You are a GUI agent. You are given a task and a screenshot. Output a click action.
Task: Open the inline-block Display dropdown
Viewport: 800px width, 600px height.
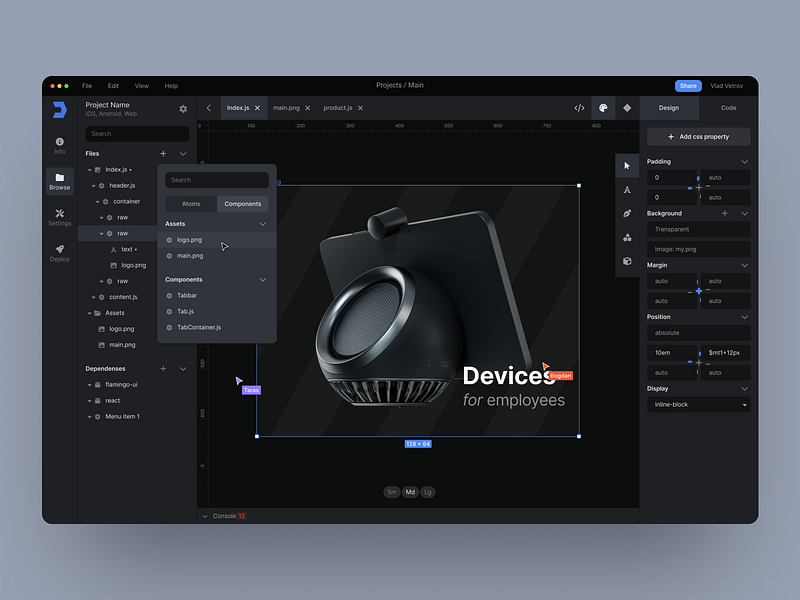(x=698, y=404)
